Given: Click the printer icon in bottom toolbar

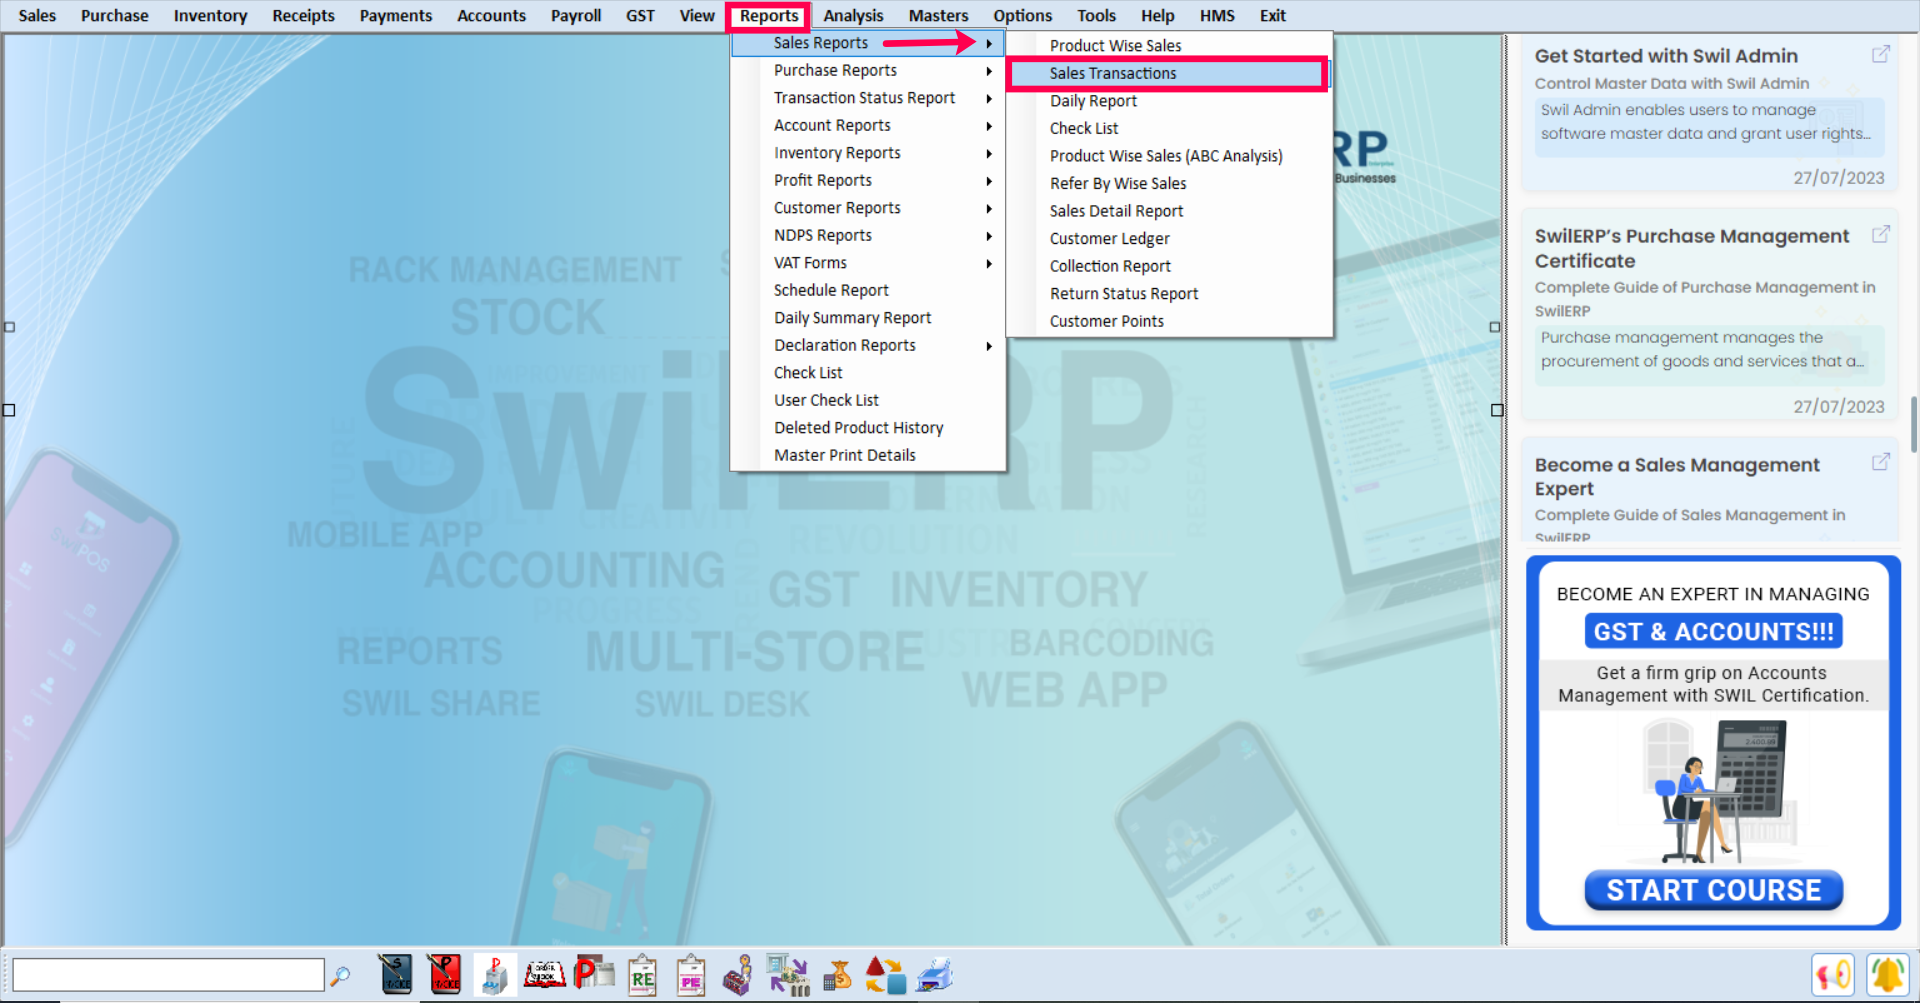Looking at the screenshot, I should (x=935, y=975).
